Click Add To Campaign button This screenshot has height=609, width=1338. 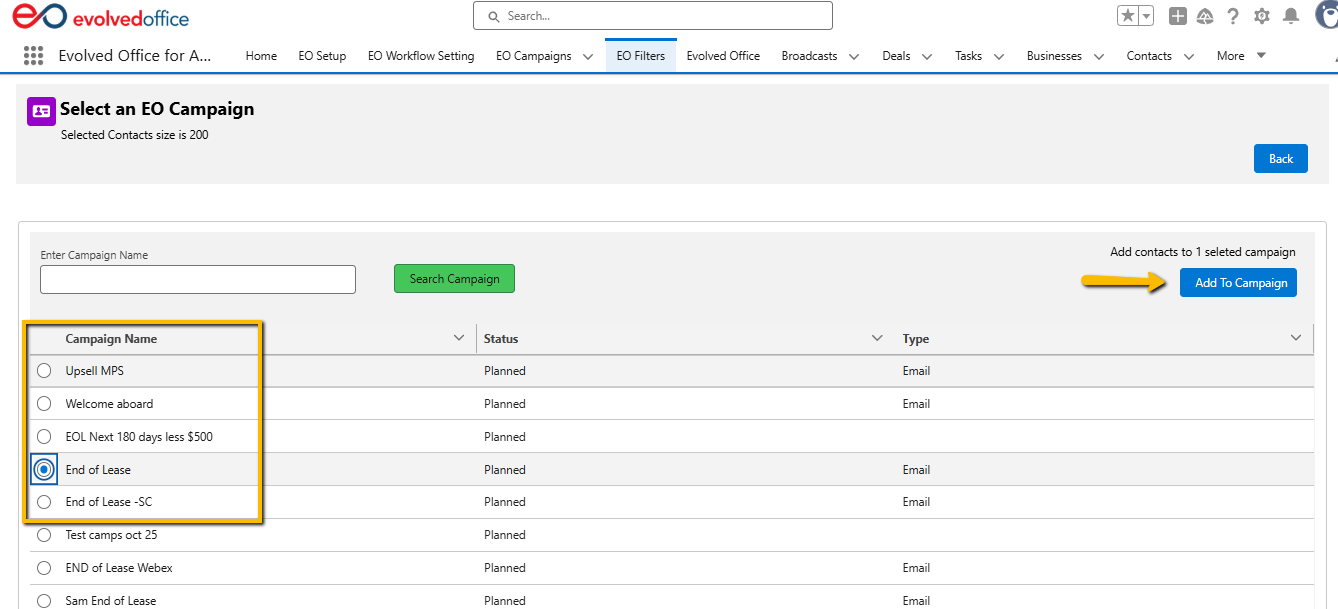[x=1238, y=283]
